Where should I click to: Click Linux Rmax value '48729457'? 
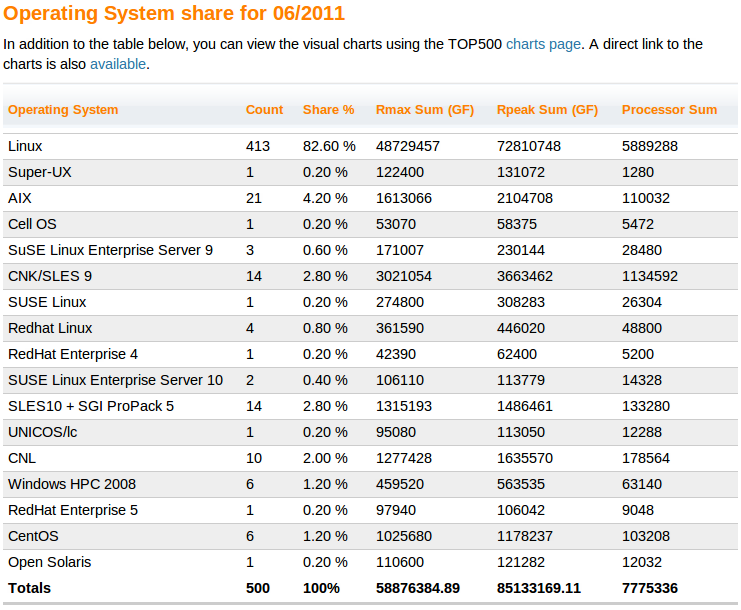tap(407, 146)
